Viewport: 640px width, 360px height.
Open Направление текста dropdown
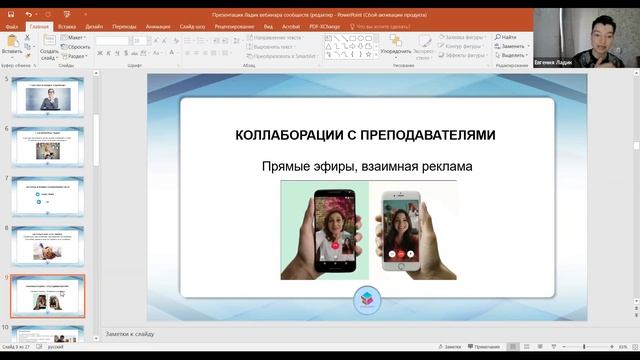pos(275,38)
